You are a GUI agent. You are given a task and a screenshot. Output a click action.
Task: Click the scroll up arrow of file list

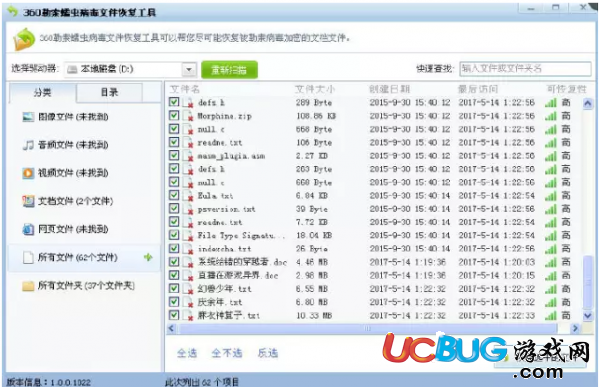point(588,103)
